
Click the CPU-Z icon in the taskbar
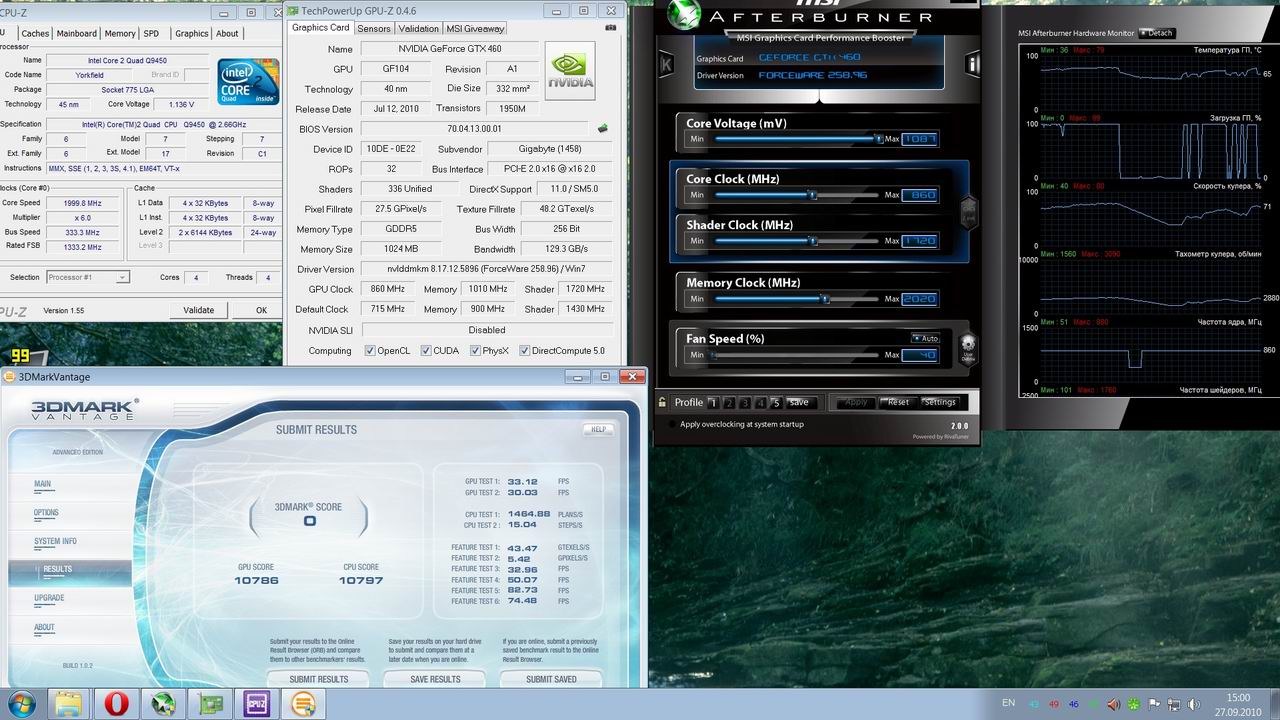[257, 704]
